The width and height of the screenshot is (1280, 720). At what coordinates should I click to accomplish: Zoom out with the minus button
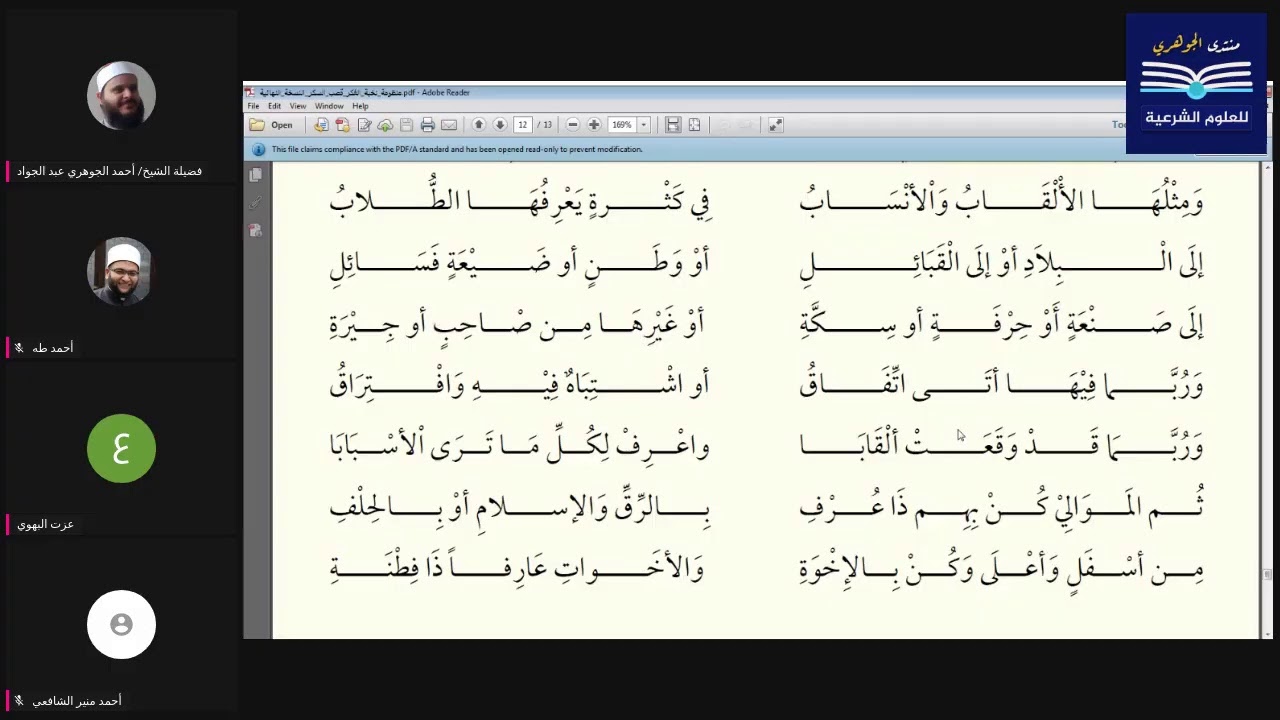pos(573,125)
